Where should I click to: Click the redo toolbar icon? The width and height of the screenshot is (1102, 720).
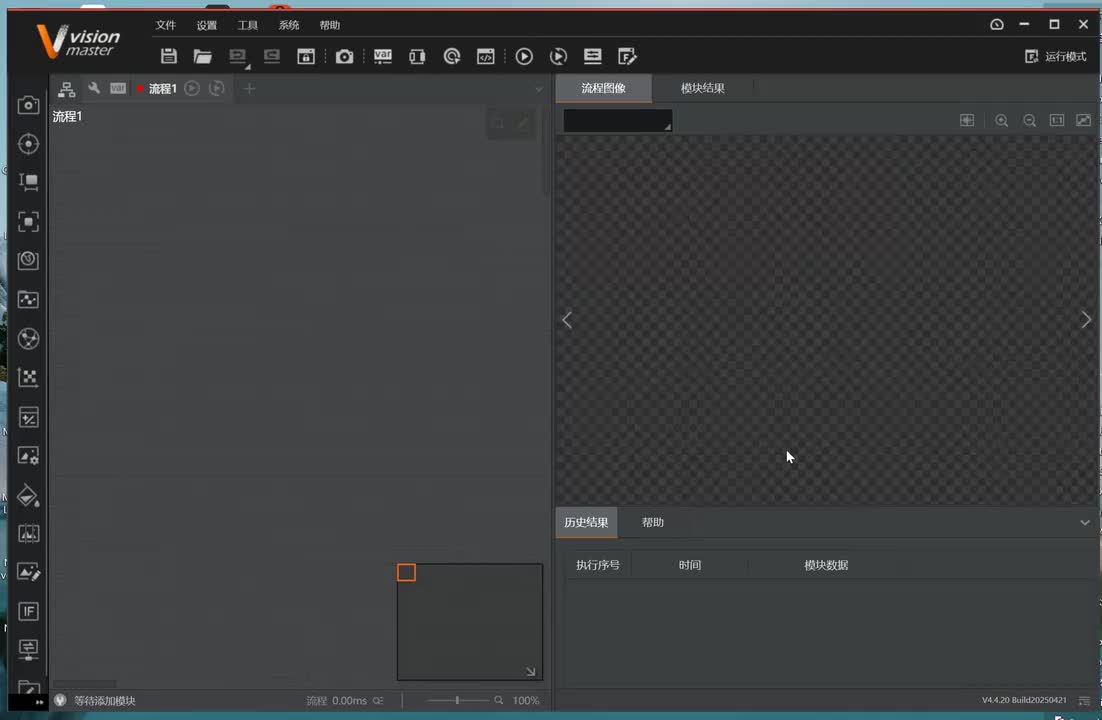pyautogui.click(x=271, y=56)
